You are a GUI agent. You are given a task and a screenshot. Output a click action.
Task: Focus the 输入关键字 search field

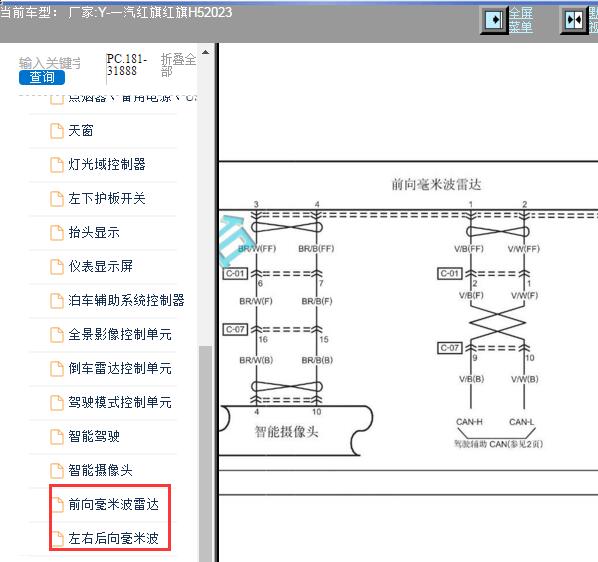pyautogui.click(x=50, y=63)
